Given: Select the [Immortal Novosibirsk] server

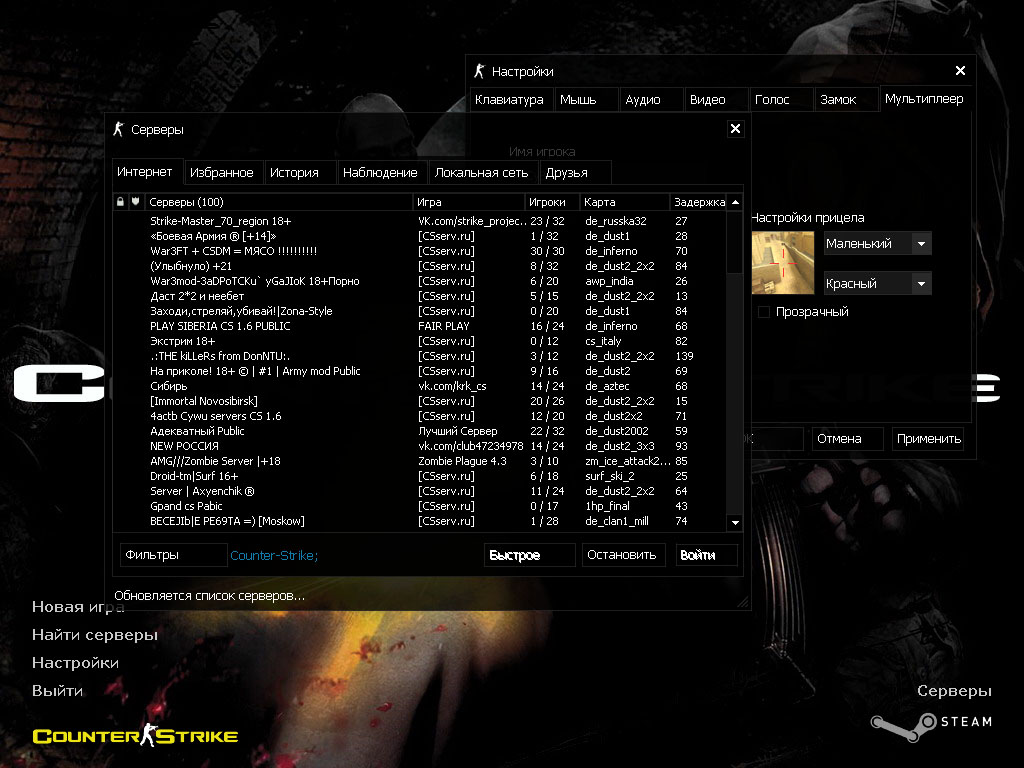Looking at the screenshot, I should (x=419, y=402).
